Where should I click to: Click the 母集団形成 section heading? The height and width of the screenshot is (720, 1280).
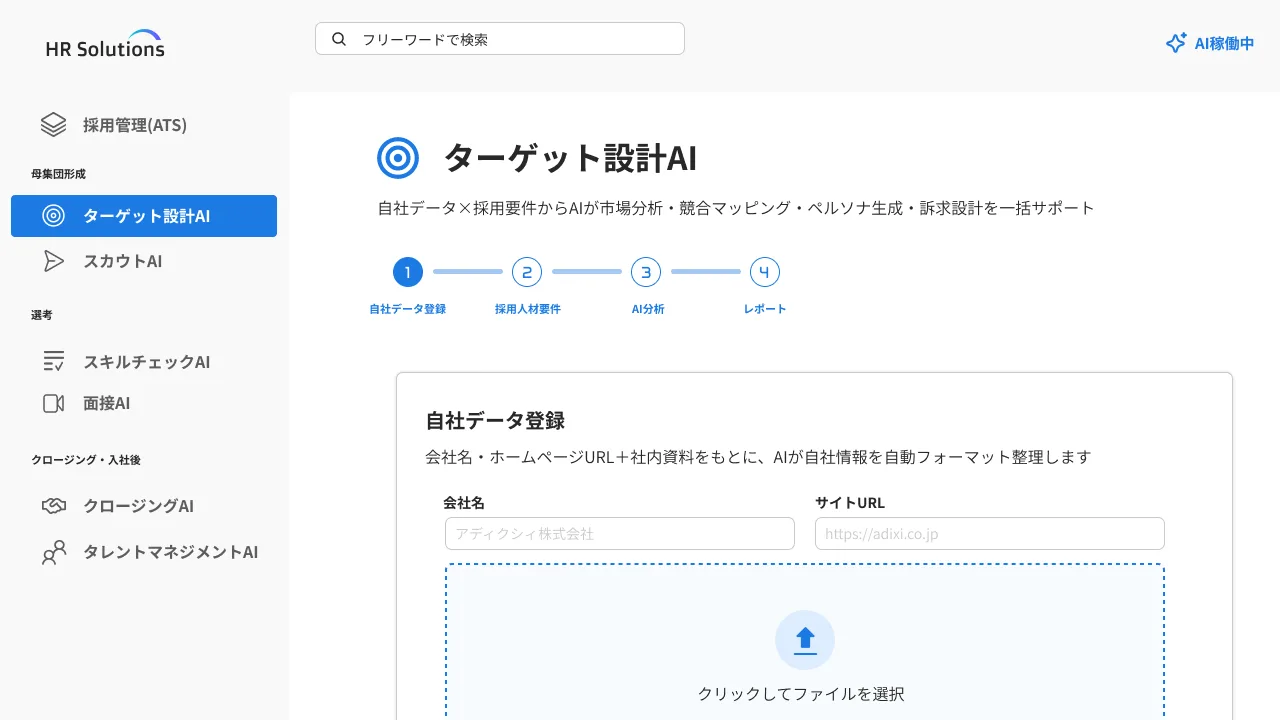point(58,174)
